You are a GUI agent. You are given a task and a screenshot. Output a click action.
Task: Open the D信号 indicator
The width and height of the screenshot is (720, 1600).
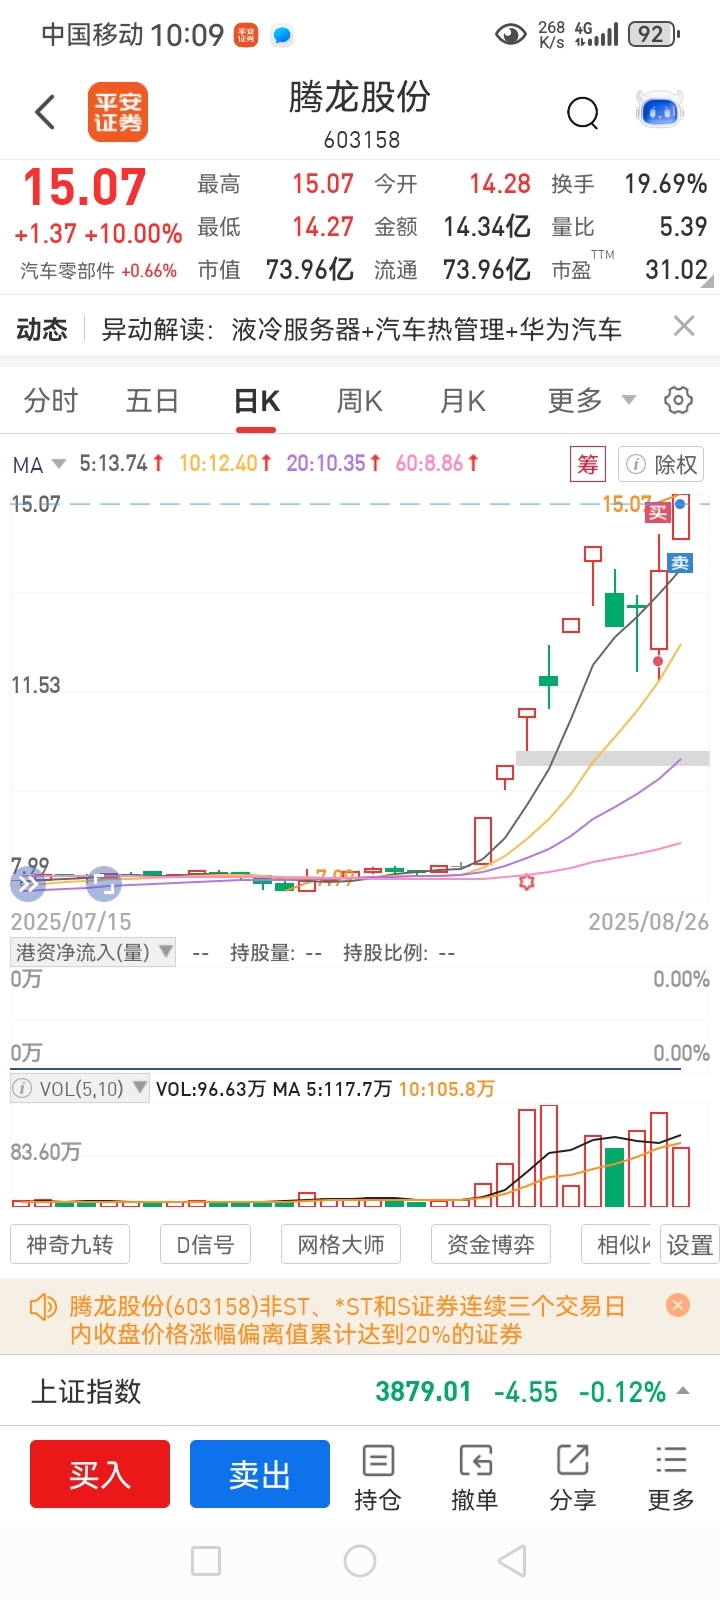(x=205, y=1245)
